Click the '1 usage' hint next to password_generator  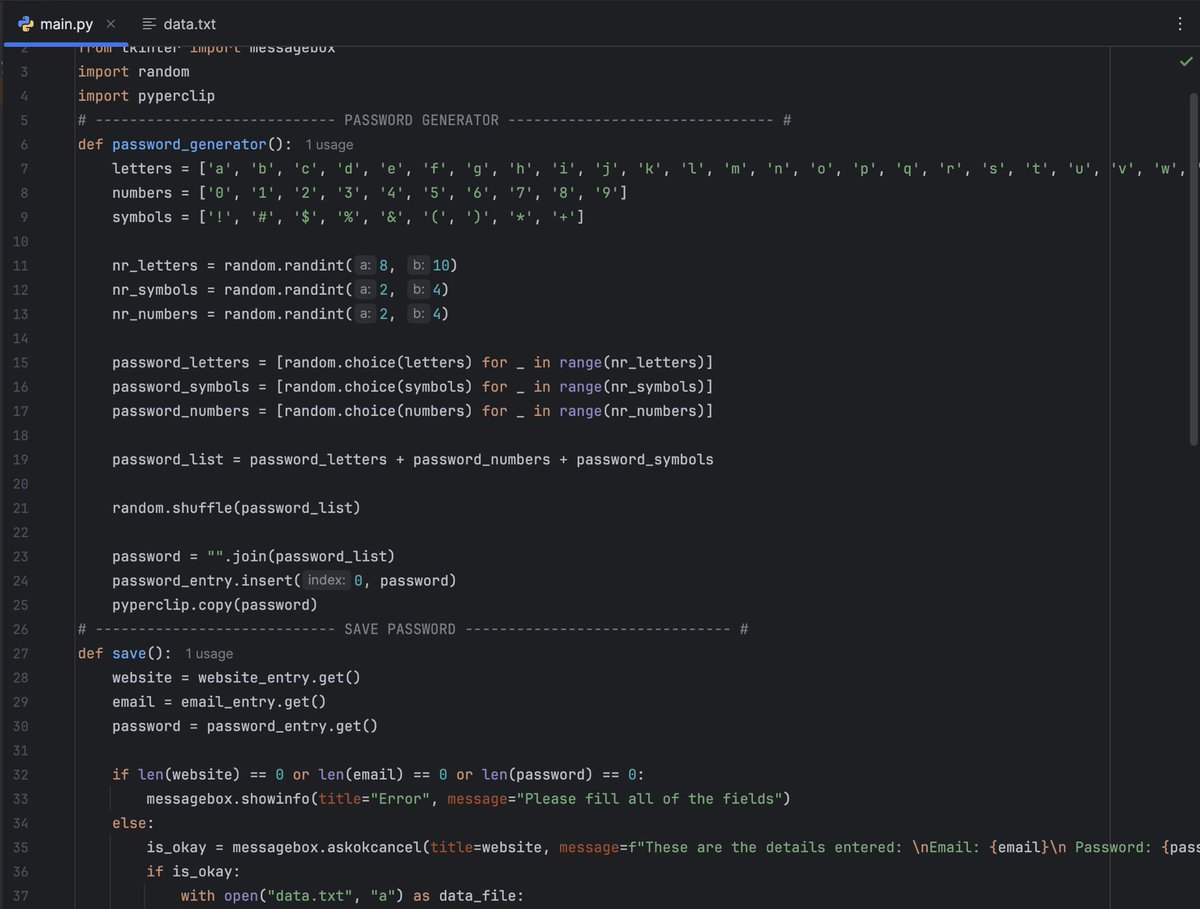tap(329, 145)
